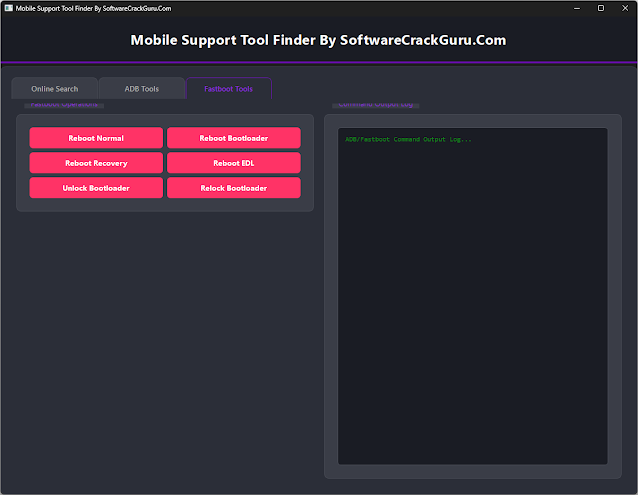Screen dimensions: 638x495
Task: Click the SoftwareCrackGuru.Com header title
Action: (318, 41)
